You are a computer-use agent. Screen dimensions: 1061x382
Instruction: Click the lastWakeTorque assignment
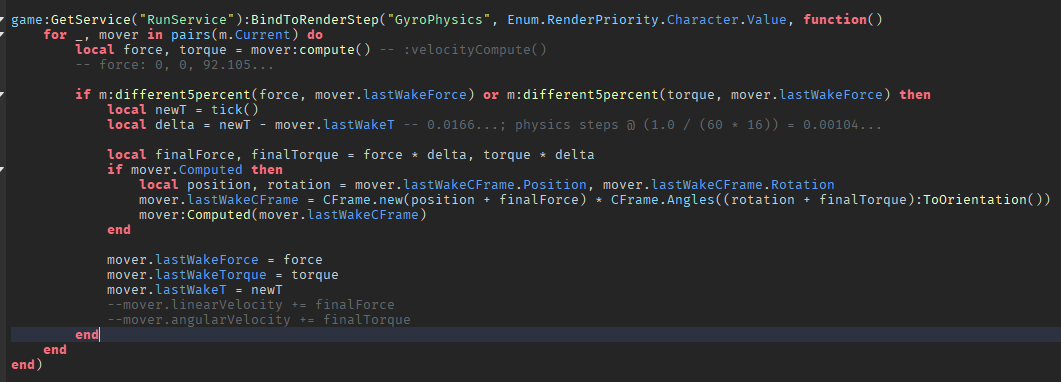223,275
